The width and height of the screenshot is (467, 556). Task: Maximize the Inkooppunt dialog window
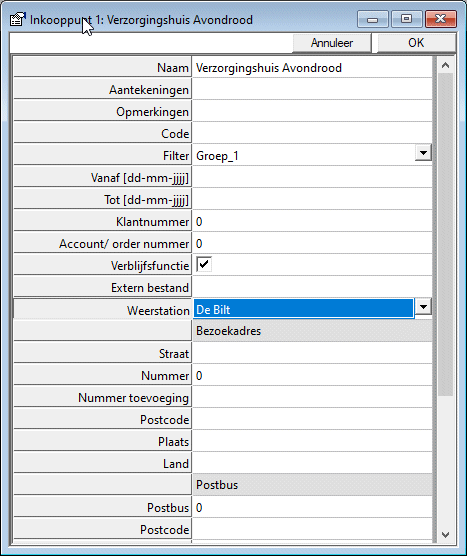point(406,19)
